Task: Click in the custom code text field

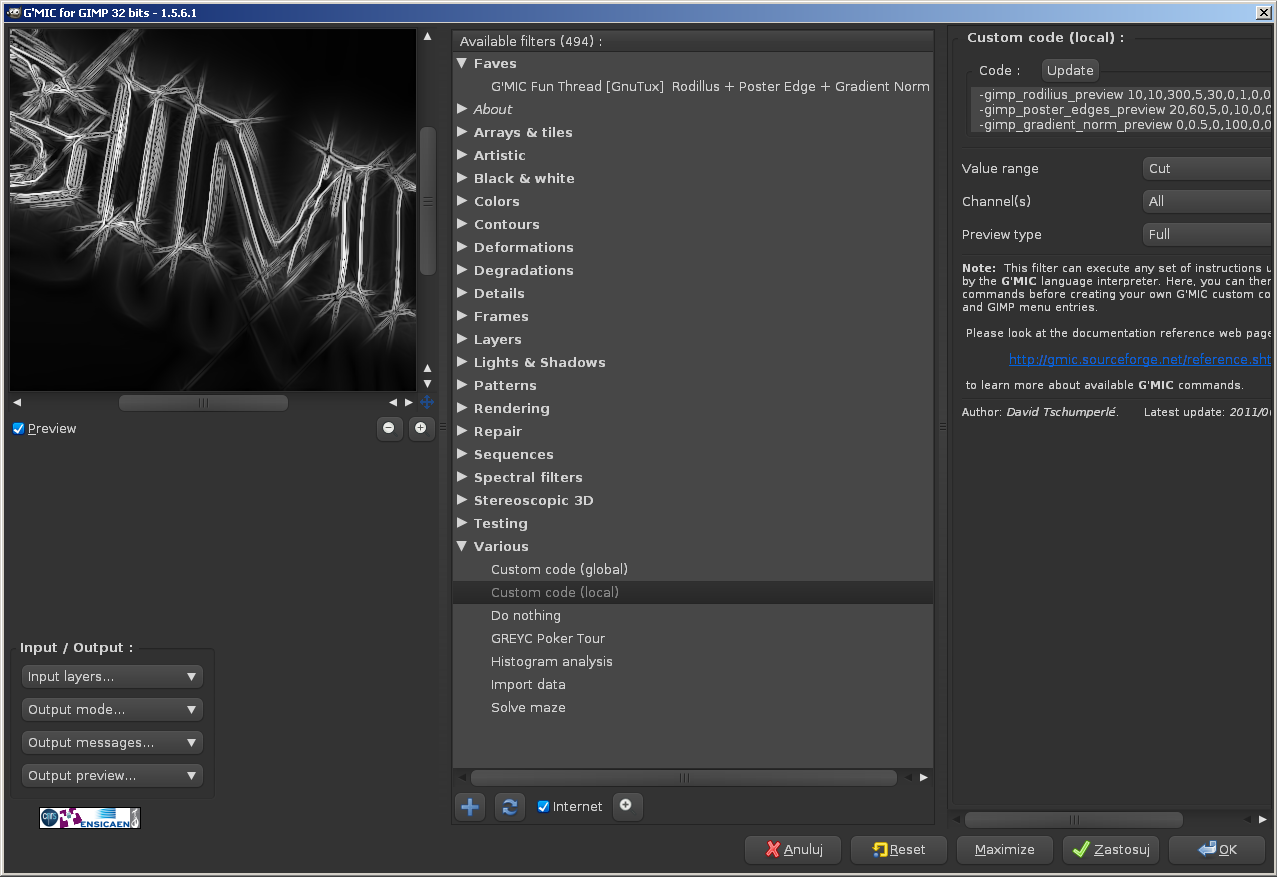Action: (x=1122, y=110)
